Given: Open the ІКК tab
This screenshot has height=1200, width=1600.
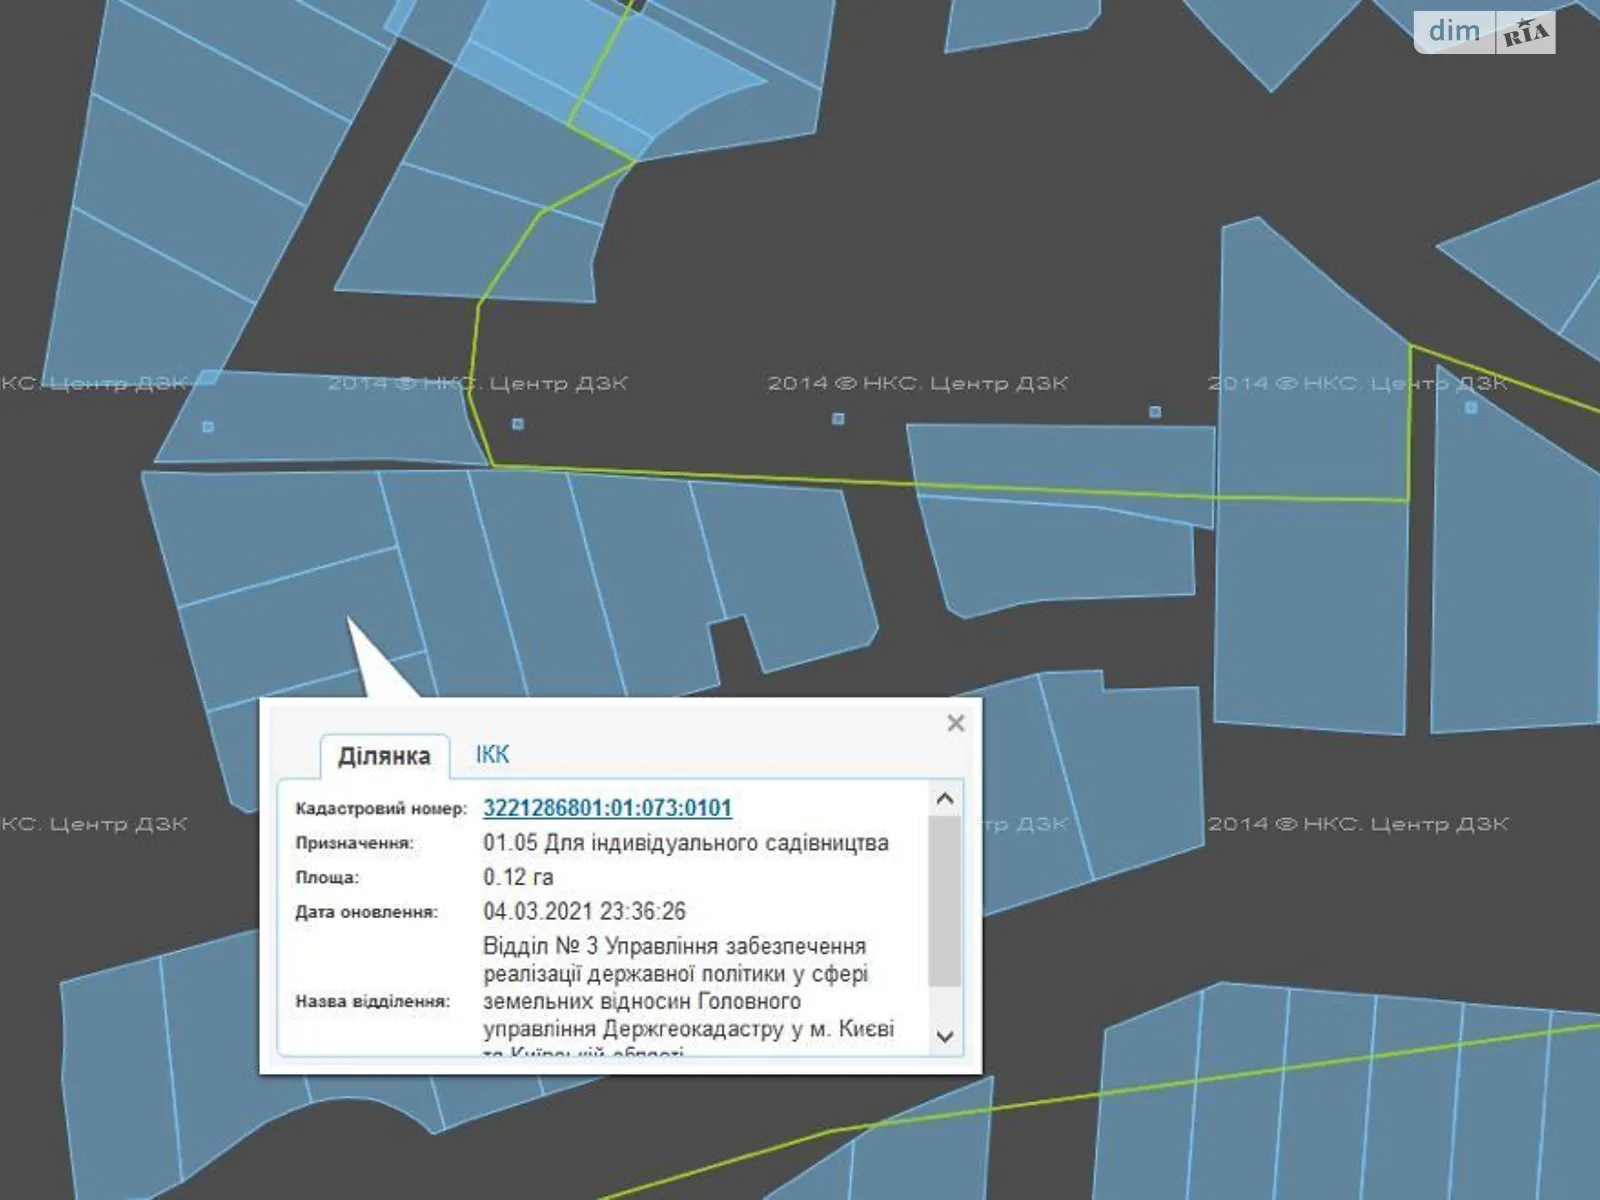Looking at the screenshot, I should [x=492, y=755].
